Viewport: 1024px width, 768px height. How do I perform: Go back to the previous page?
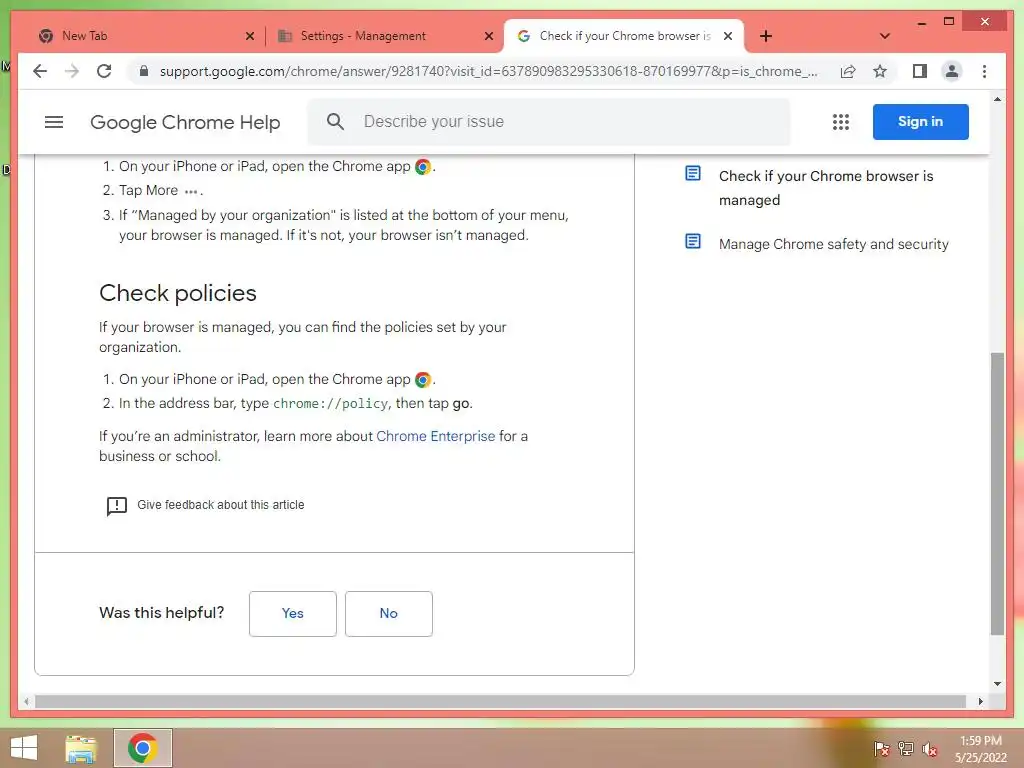click(x=40, y=71)
